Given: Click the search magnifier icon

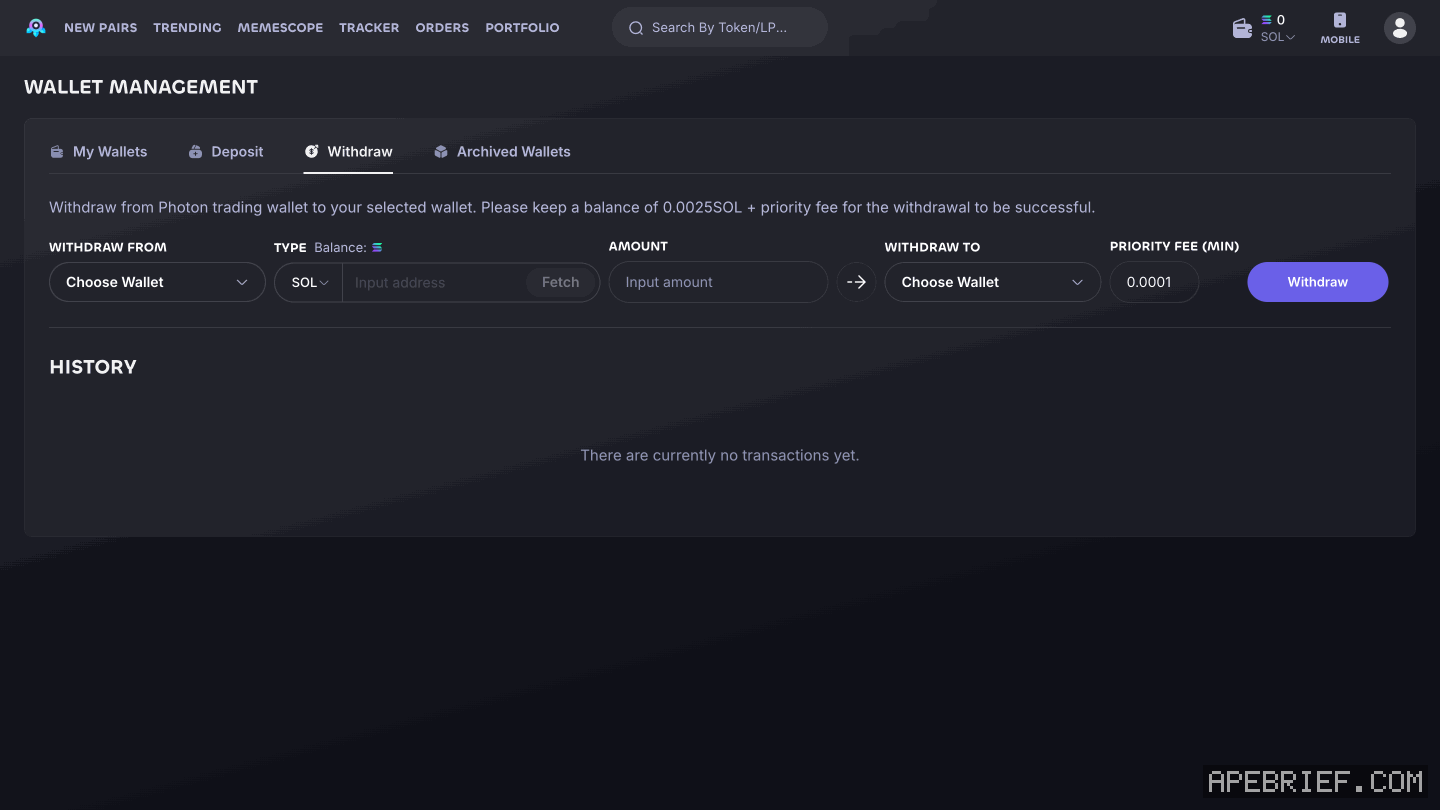Looking at the screenshot, I should (x=636, y=28).
